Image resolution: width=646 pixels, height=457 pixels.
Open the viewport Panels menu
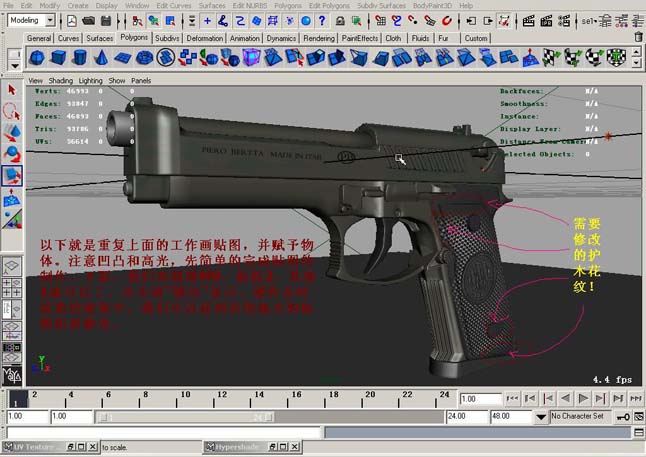[x=141, y=81]
